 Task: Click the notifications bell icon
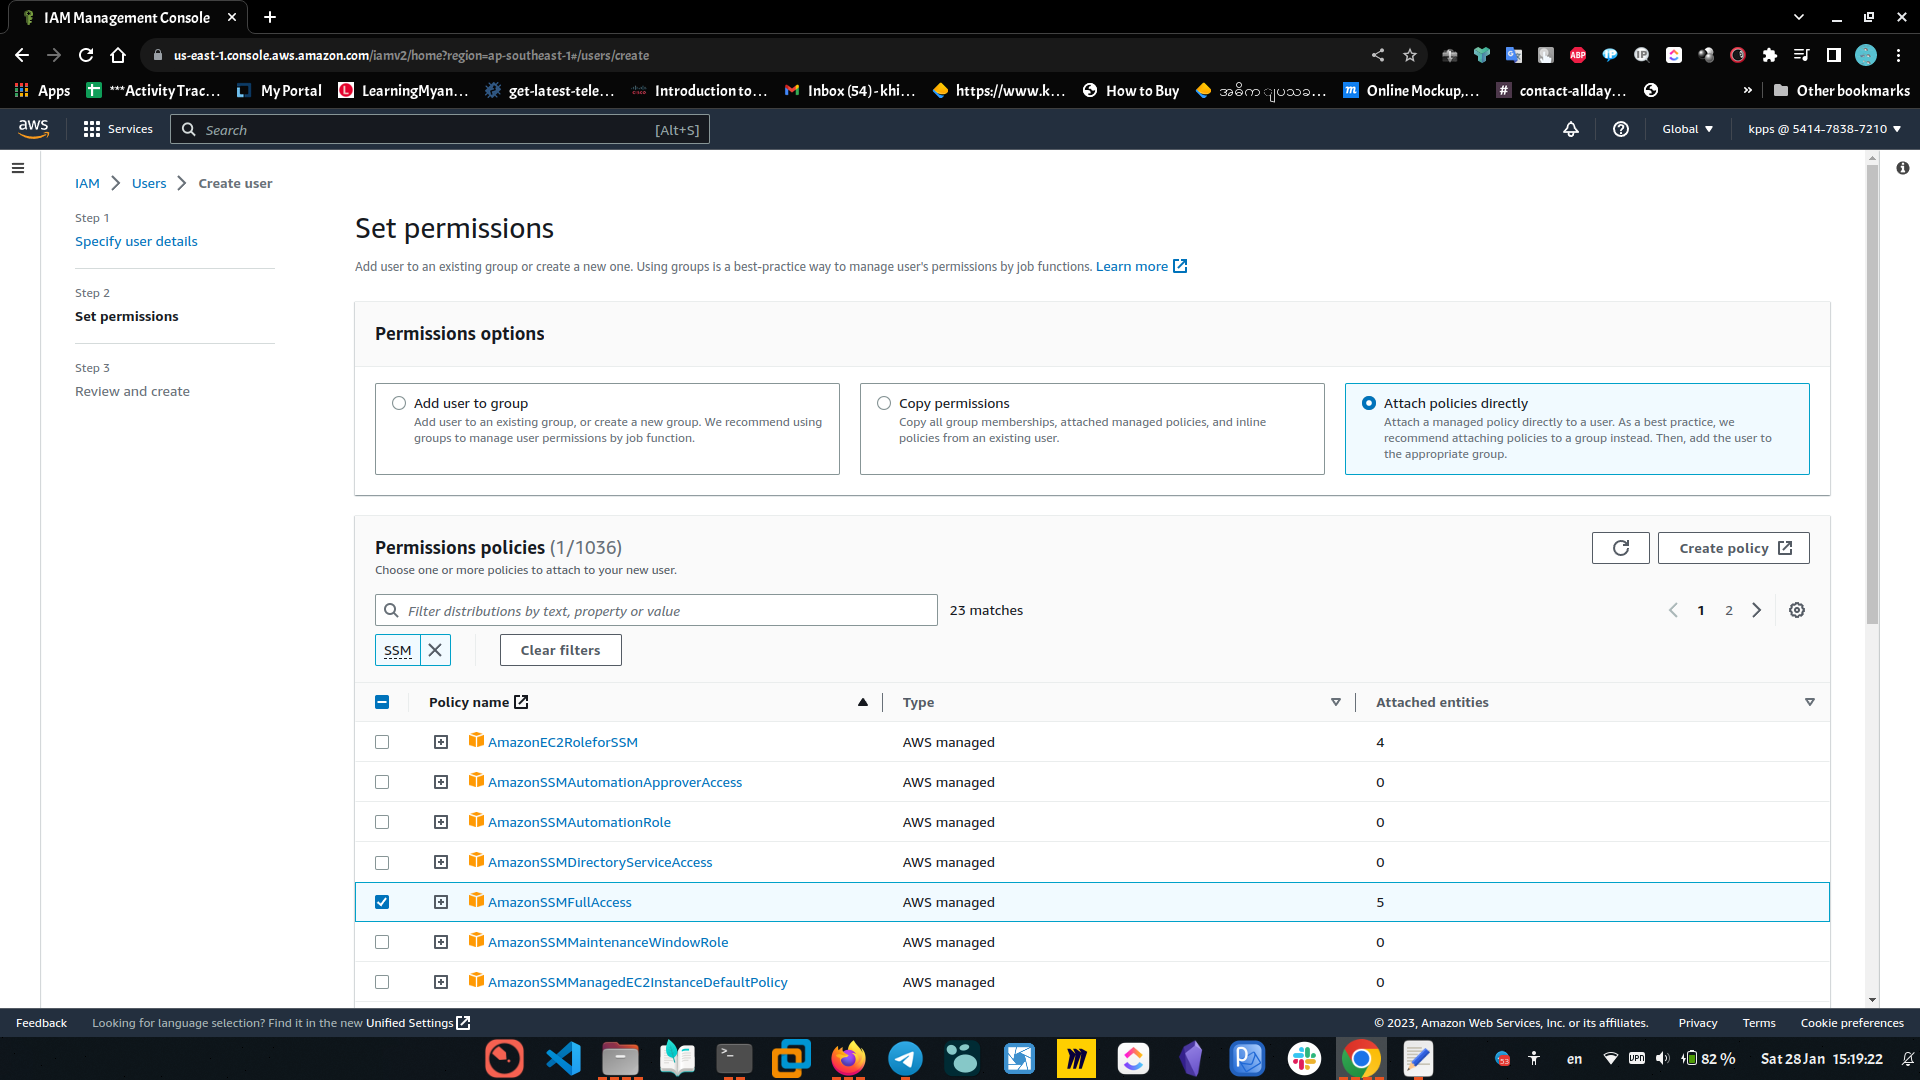click(x=1571, y=129)
